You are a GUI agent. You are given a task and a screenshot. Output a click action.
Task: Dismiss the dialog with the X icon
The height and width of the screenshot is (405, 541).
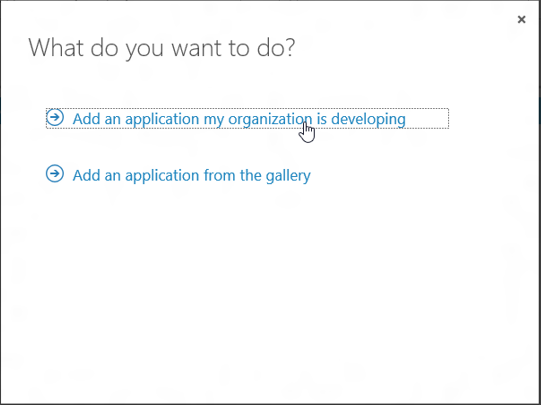point(521,20)
